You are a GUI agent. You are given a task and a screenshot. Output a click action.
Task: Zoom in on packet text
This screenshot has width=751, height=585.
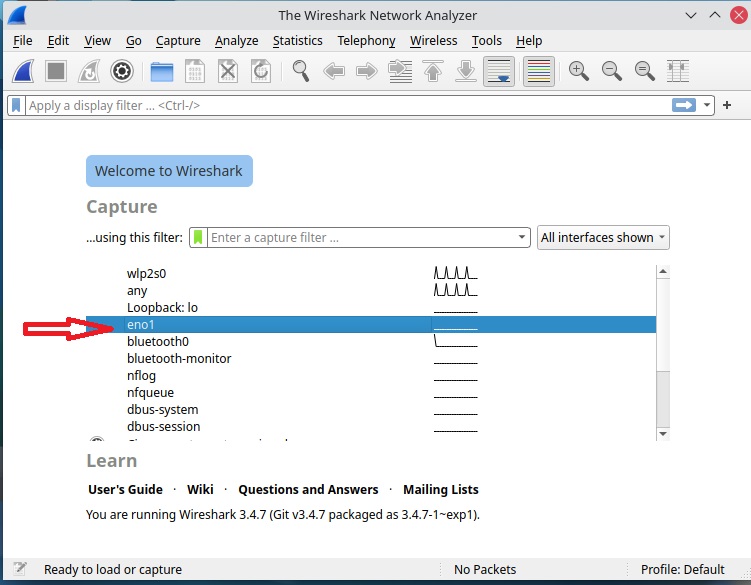coord(578,71)
